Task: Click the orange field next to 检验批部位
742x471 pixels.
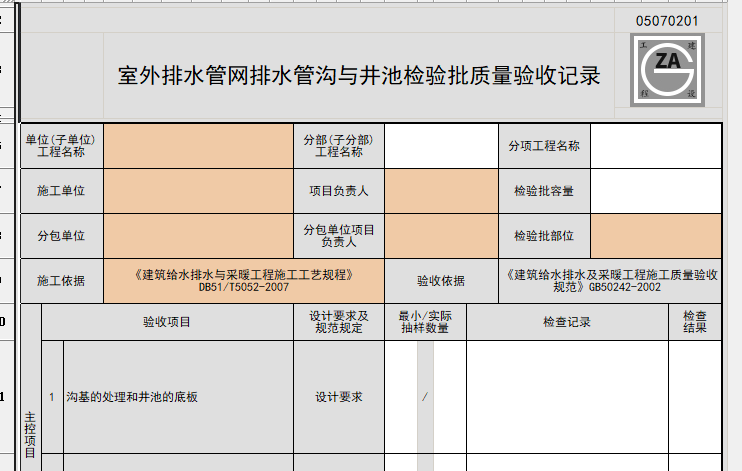Action: click(x=655, y=236)
